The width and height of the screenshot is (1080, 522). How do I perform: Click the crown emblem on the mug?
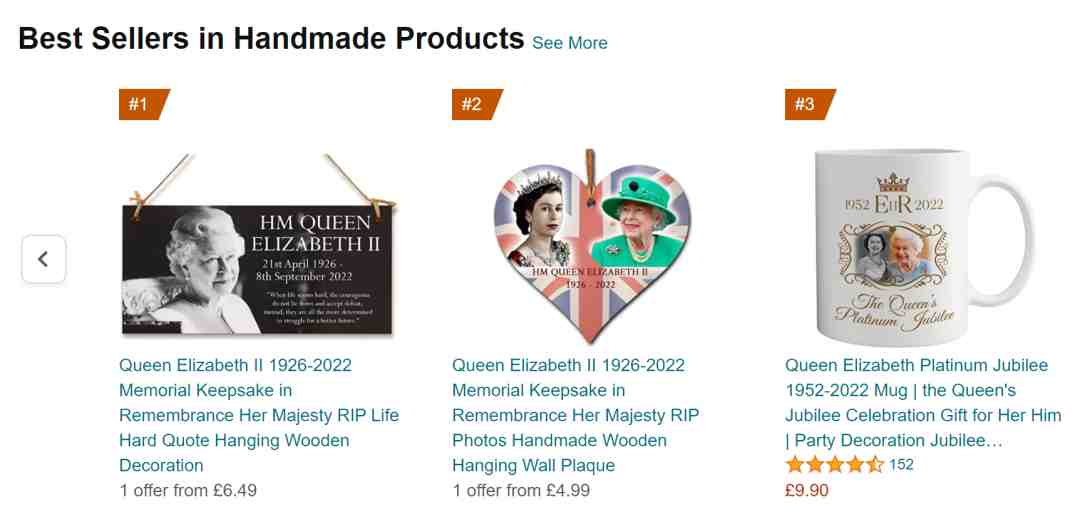coord(893,182)
